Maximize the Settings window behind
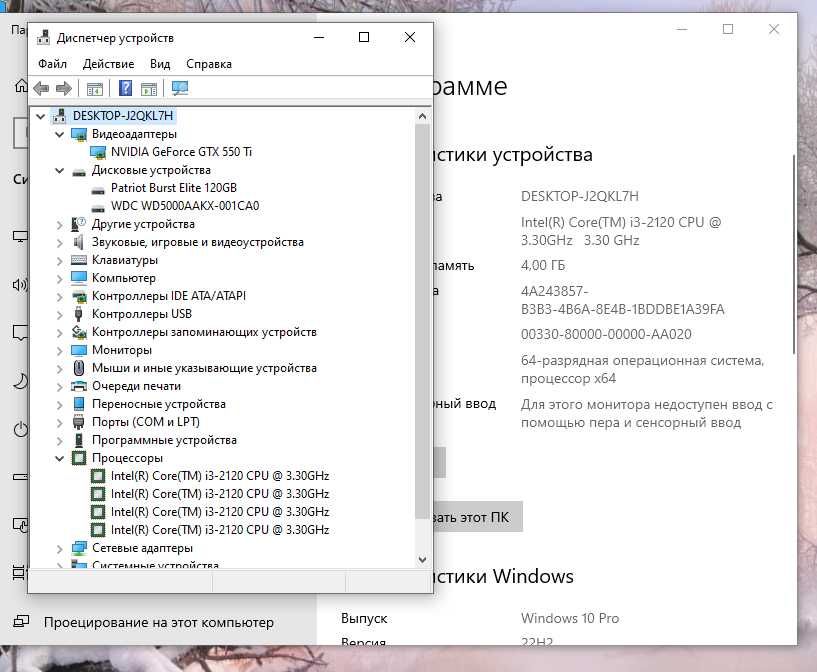 coord(728,29)
